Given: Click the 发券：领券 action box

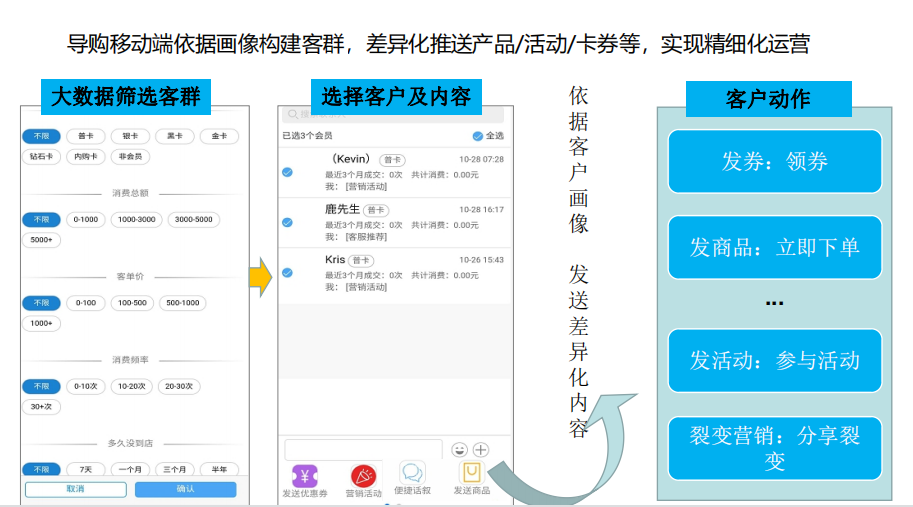Looking at the screenshot, I should coord(774,161).
